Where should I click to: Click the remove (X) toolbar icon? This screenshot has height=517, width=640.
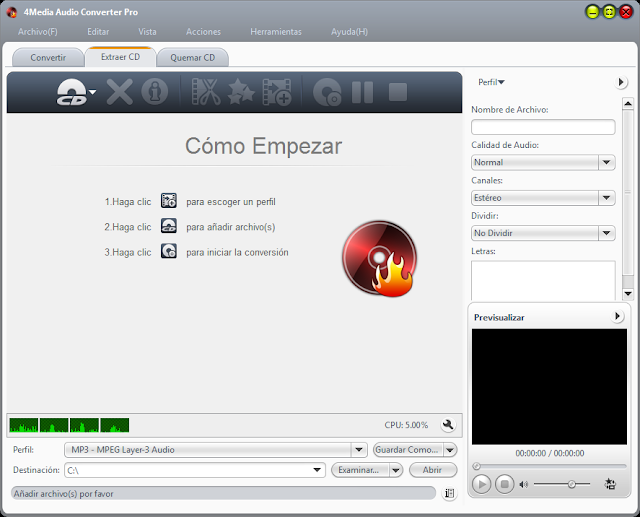click(x=120, y=92)
